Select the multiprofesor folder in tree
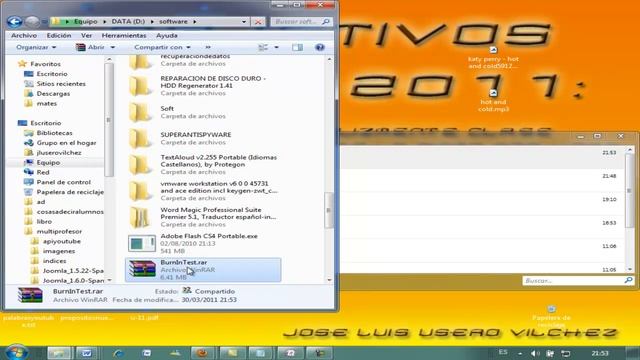The width and height of the screenshot is (640, 360). pyautogui.click(x=59, y=231)
